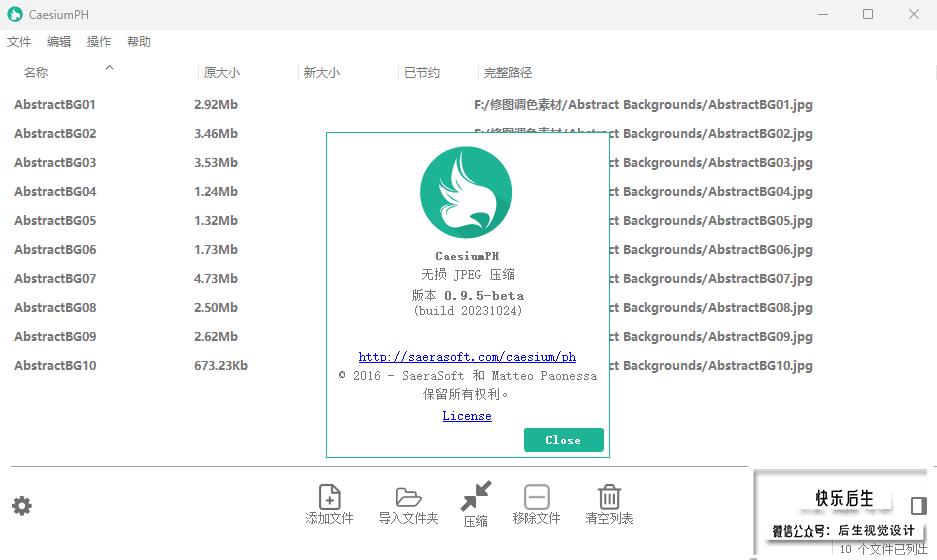Click the 1.73Mb size cell

click(x=216, y=249)
